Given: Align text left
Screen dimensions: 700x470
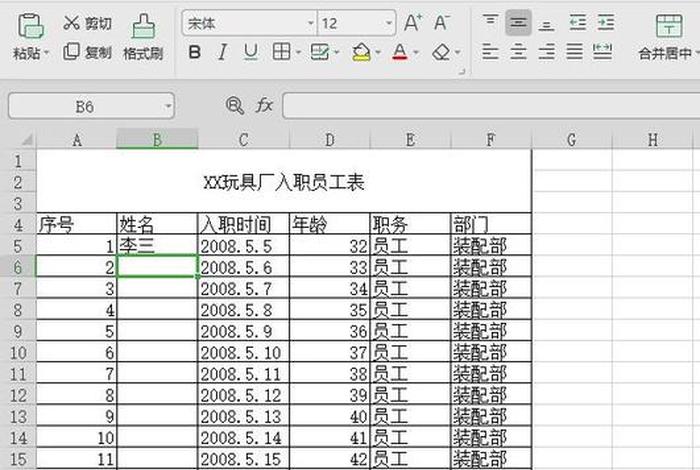Looking at the screenshot, I should click(x=490, y=52).
